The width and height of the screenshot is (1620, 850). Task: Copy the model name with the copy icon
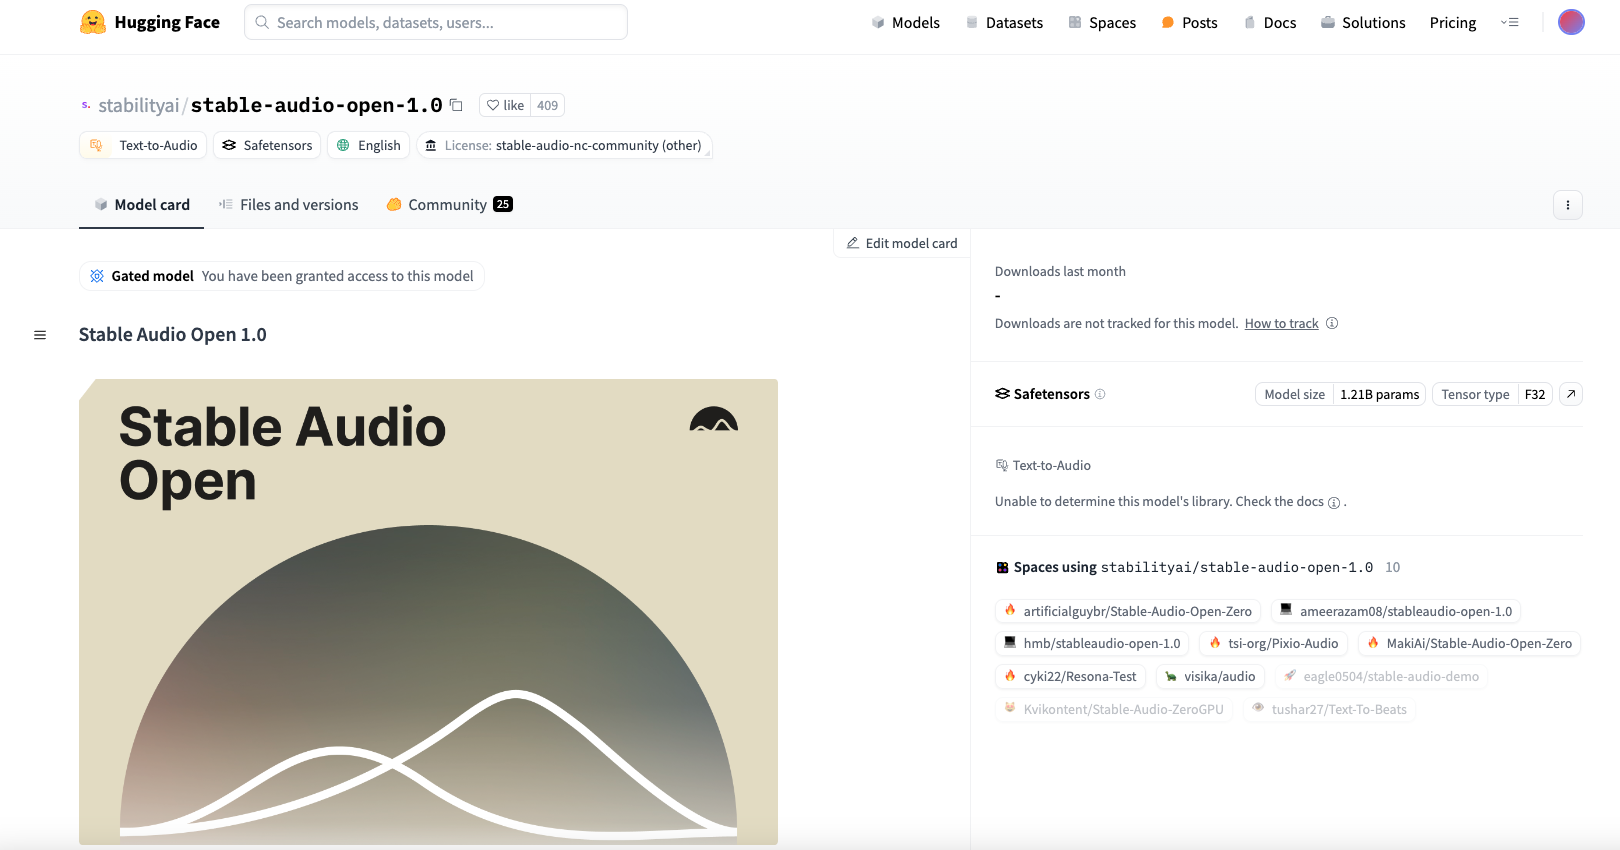pyautogui.click(x=456, y=105)
